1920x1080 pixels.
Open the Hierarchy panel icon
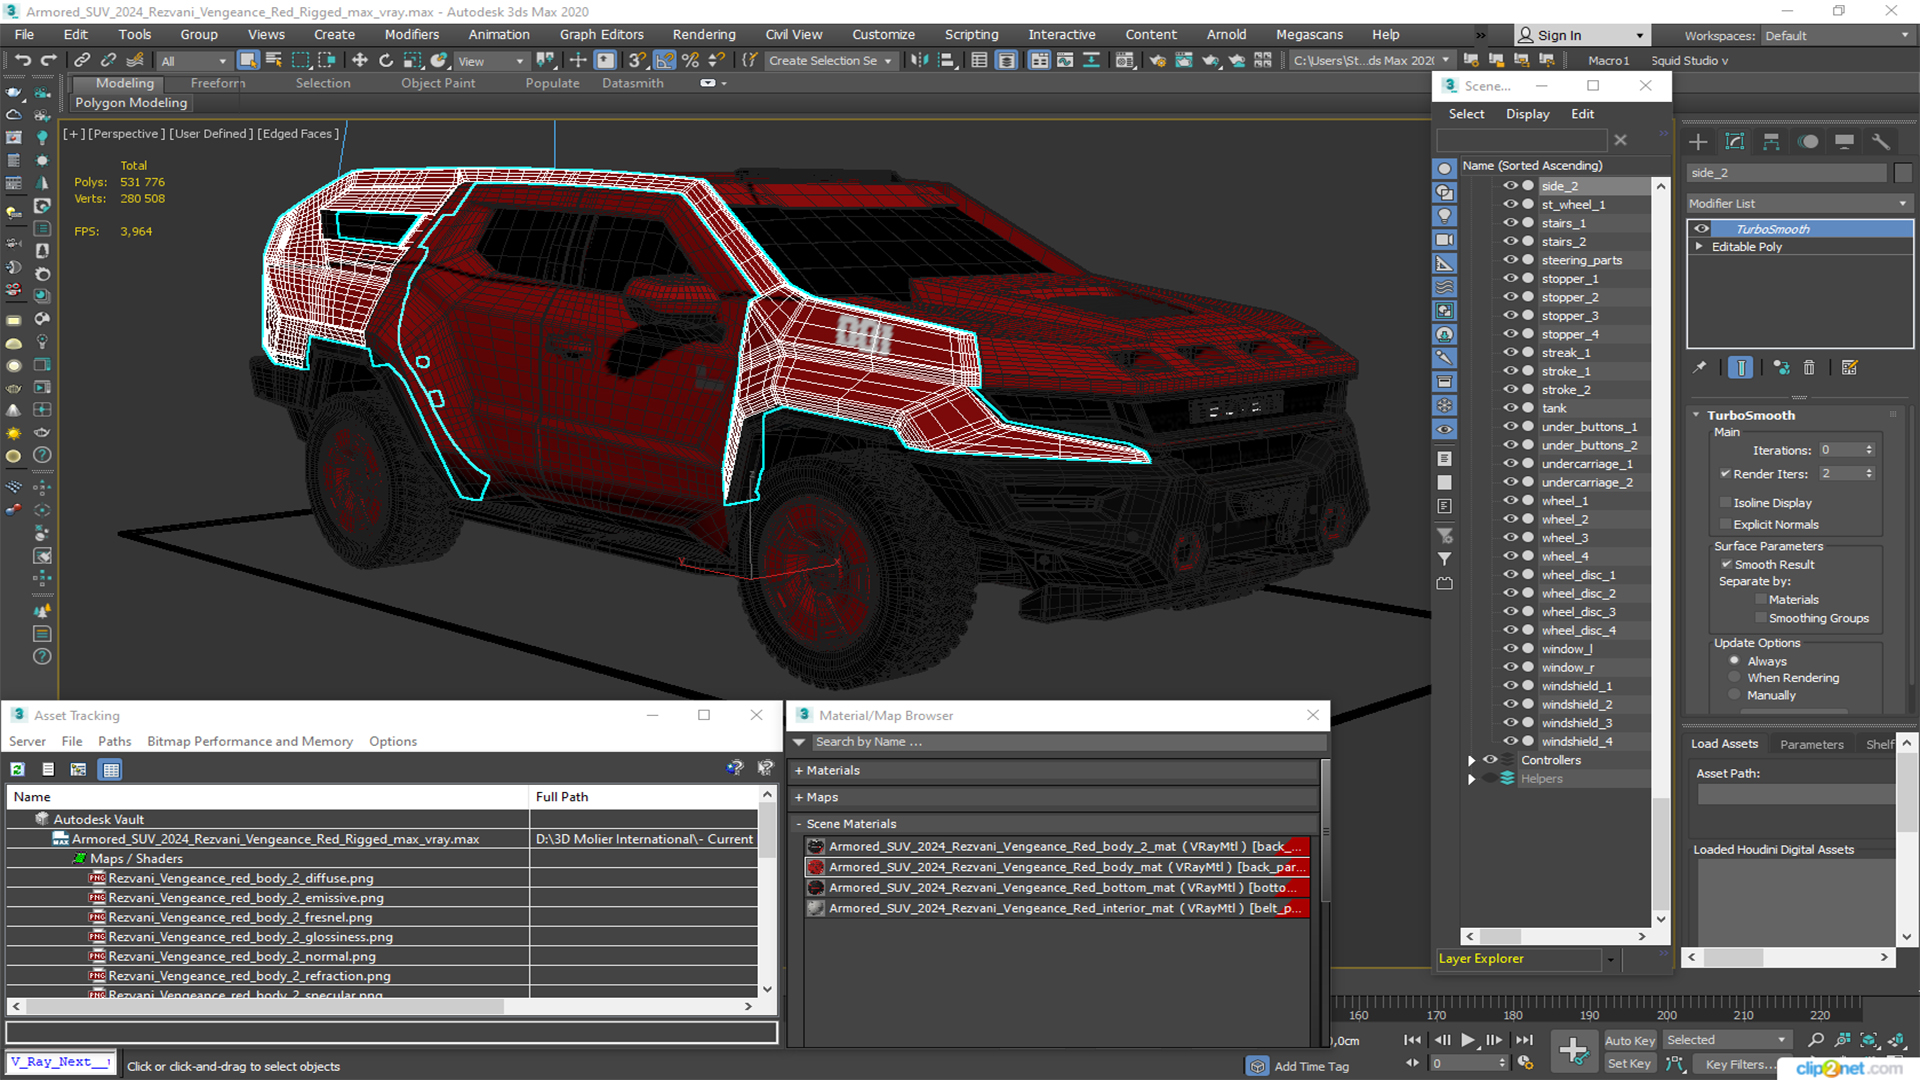coord(1771,142)
